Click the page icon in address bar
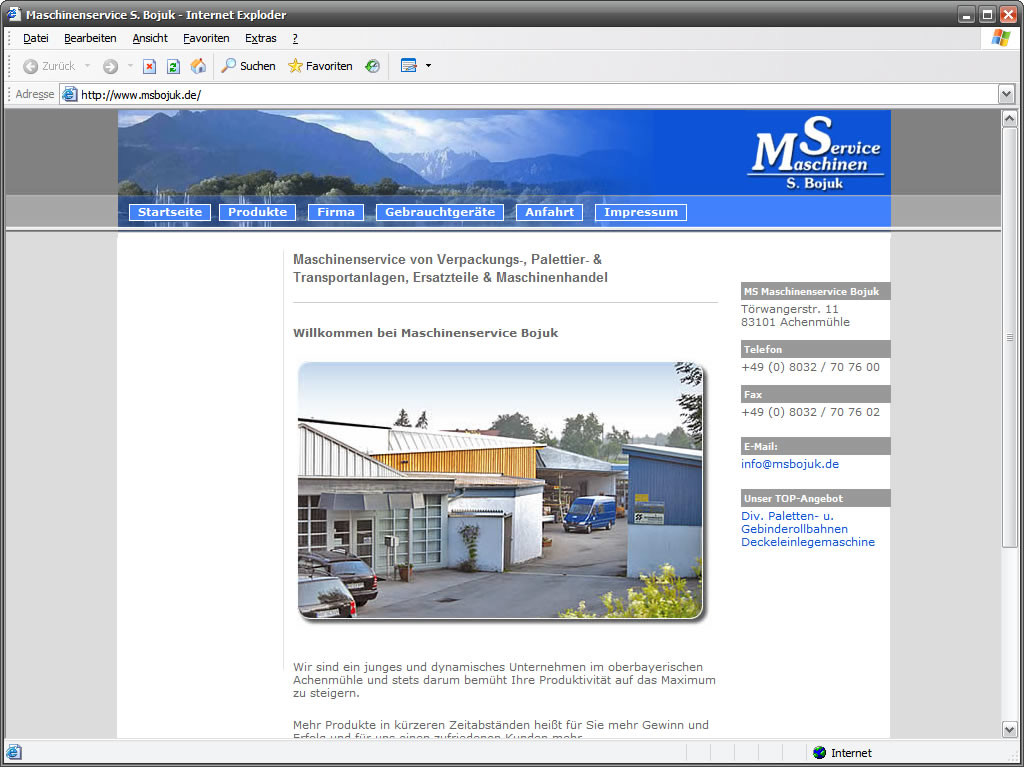The image size is (1024, 768). (x=69, y=95)
